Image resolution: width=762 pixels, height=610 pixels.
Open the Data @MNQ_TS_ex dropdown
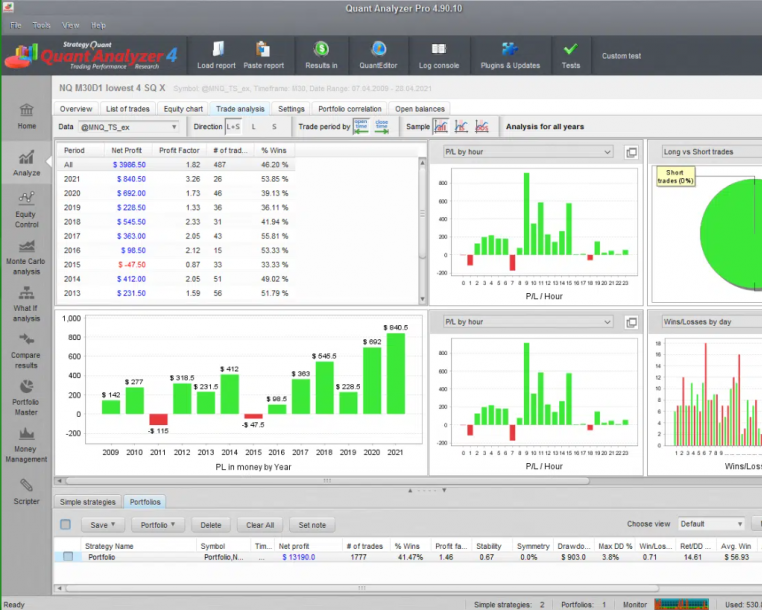coord(129,127)
